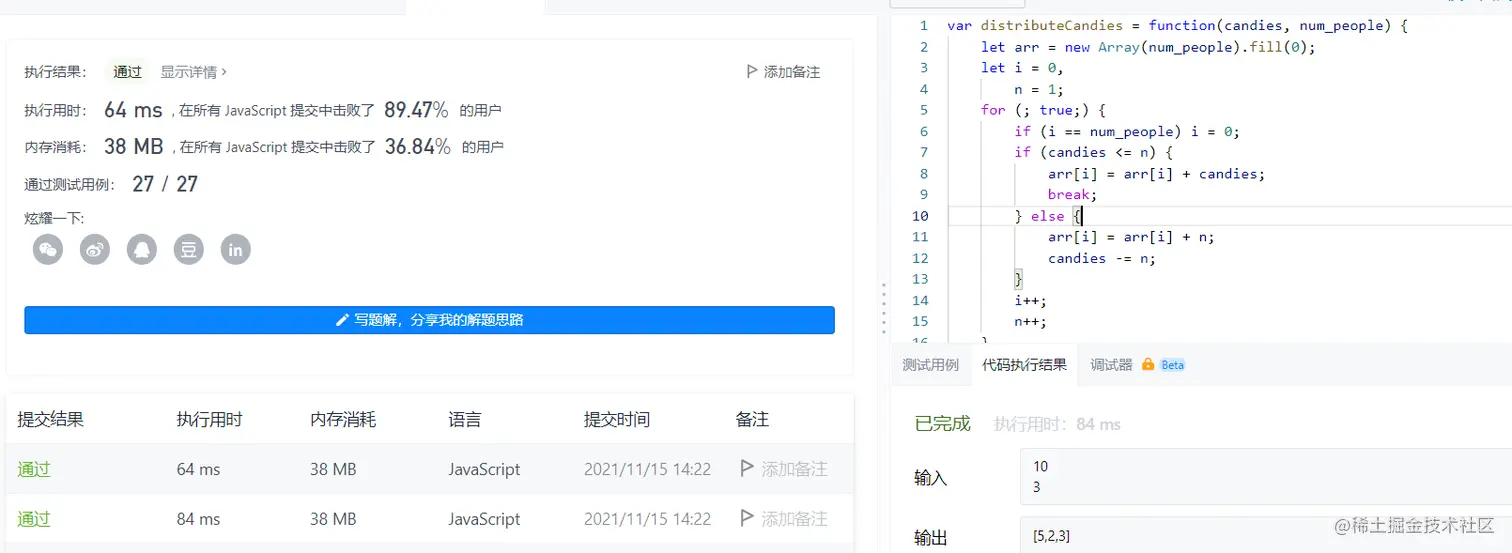The height and width of the screenshot is (553, 1512).
Task: Share result via Douban icon
Action: point(189,249)
